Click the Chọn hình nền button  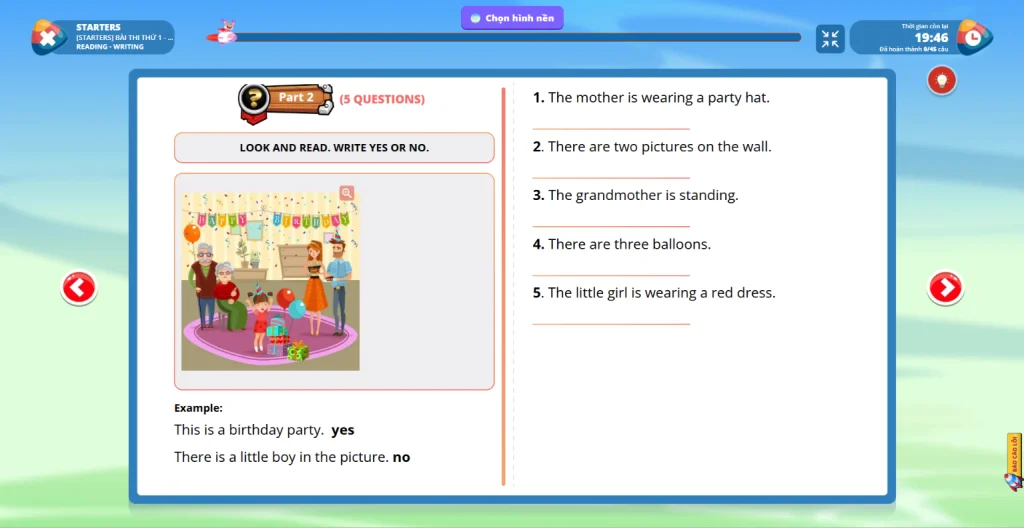(512, 18)
